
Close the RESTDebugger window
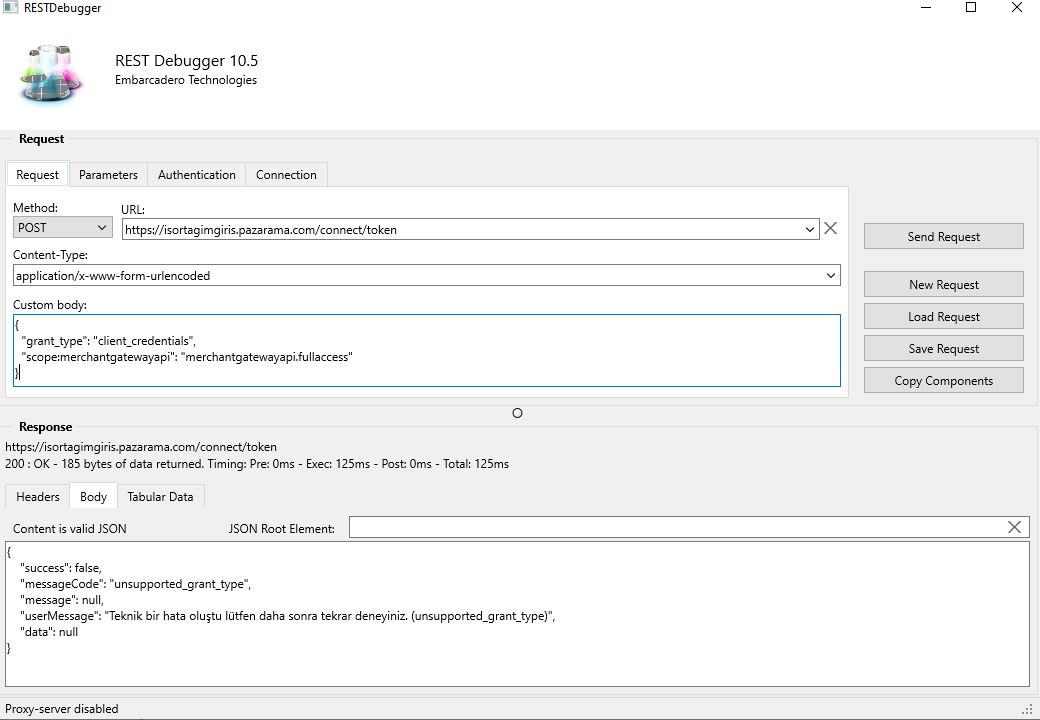[x=1017, y=7]
